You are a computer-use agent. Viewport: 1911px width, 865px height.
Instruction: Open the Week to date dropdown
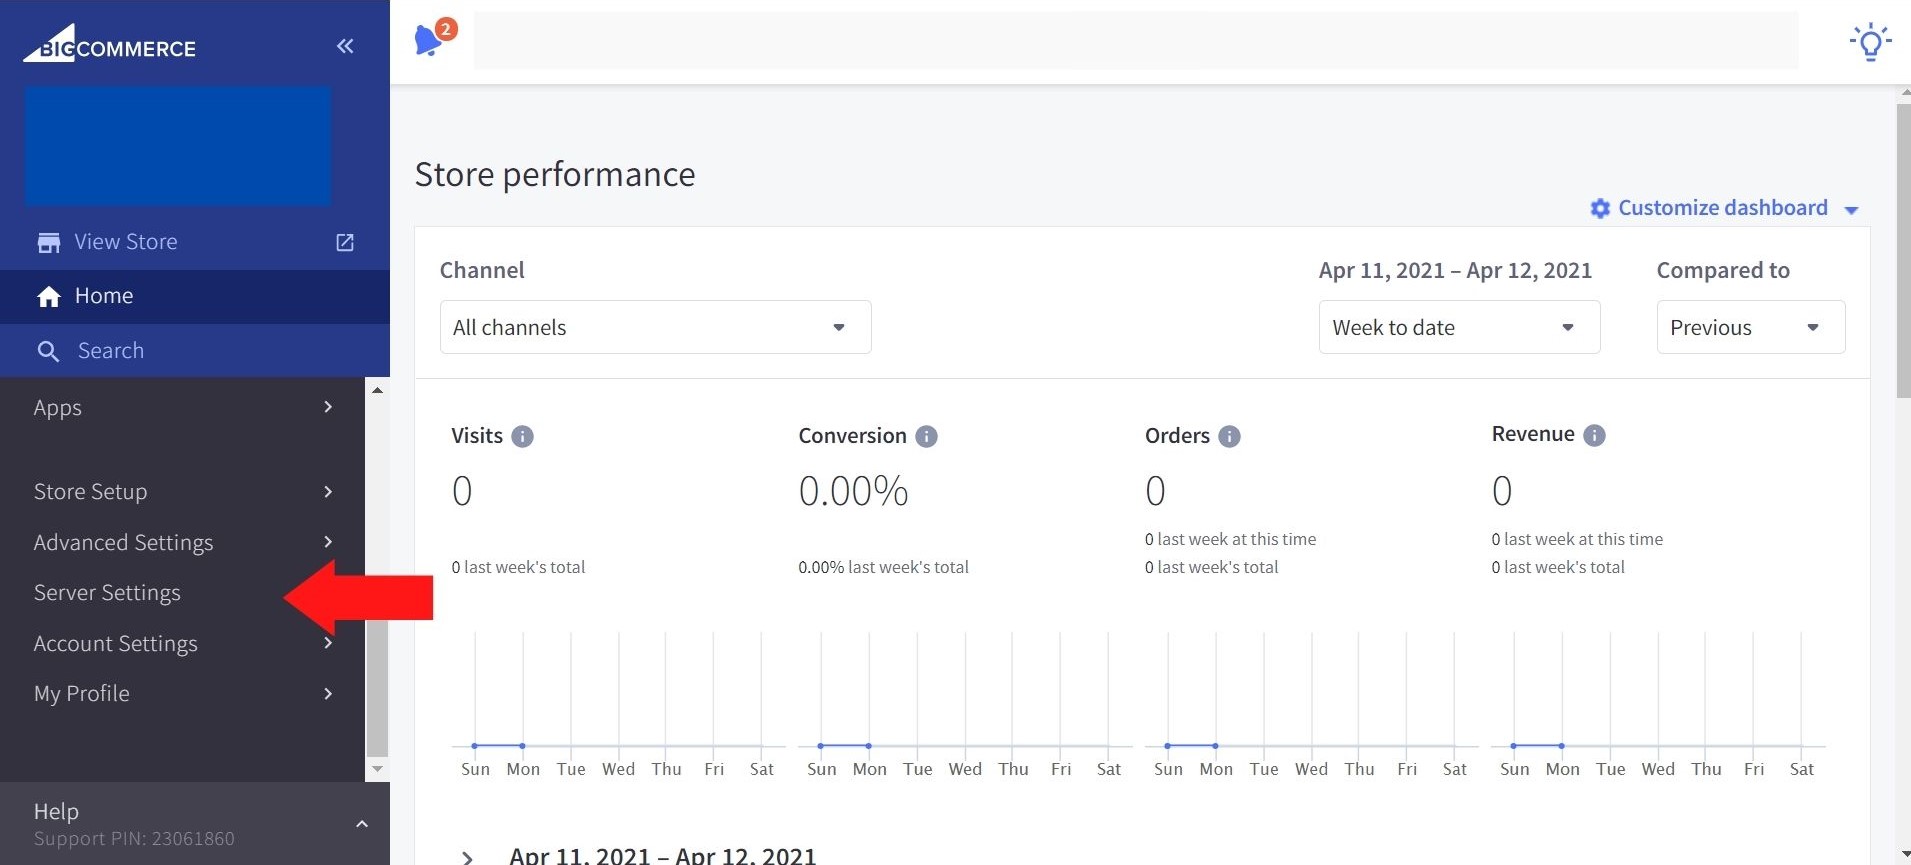click(x=1459, y=327)
